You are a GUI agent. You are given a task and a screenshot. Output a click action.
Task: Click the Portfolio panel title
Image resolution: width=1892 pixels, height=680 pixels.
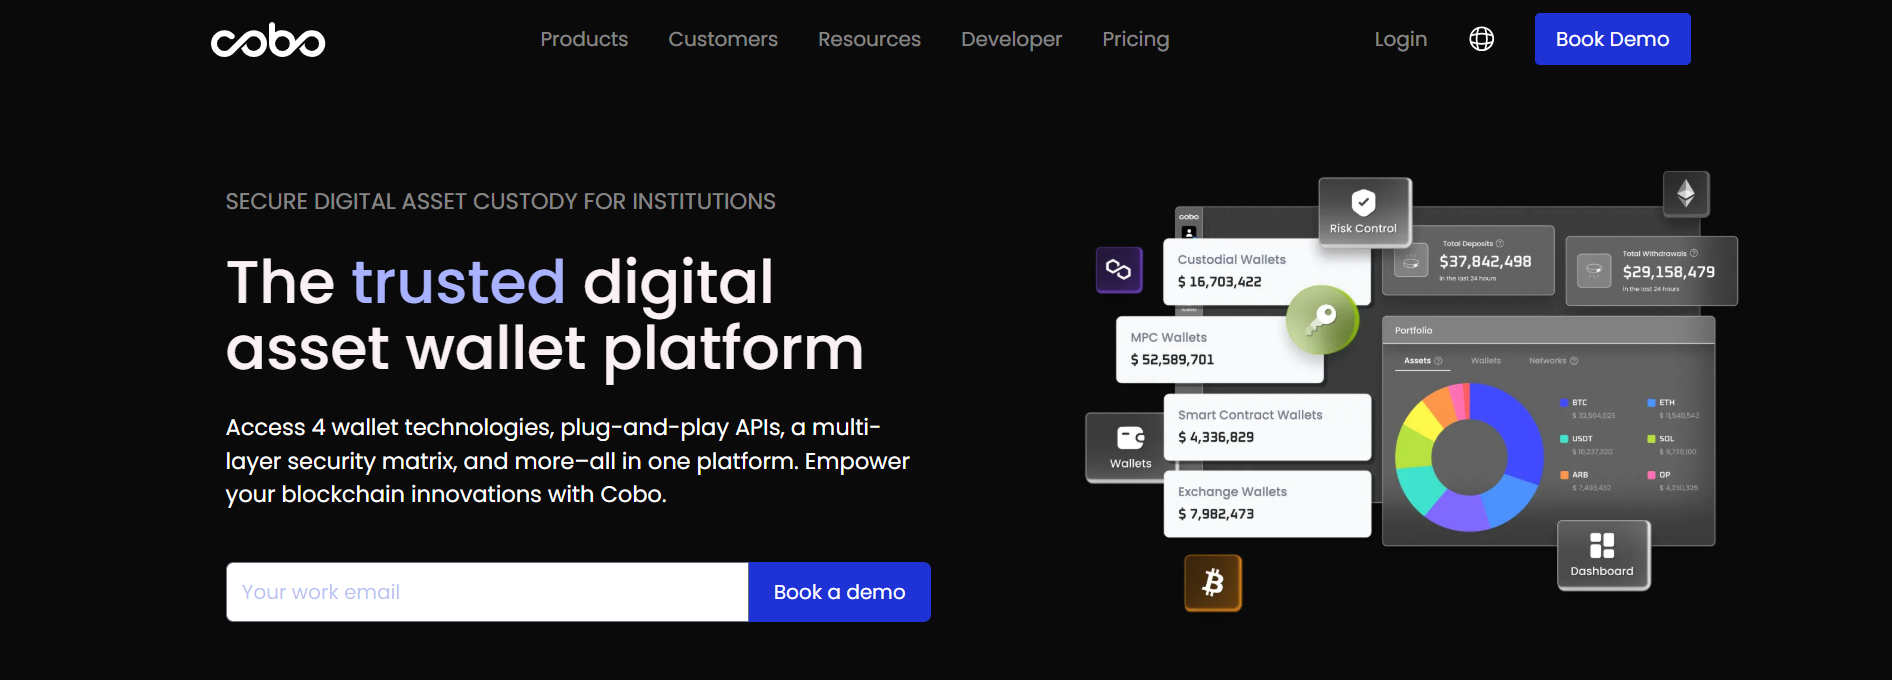coord(1413,331)
